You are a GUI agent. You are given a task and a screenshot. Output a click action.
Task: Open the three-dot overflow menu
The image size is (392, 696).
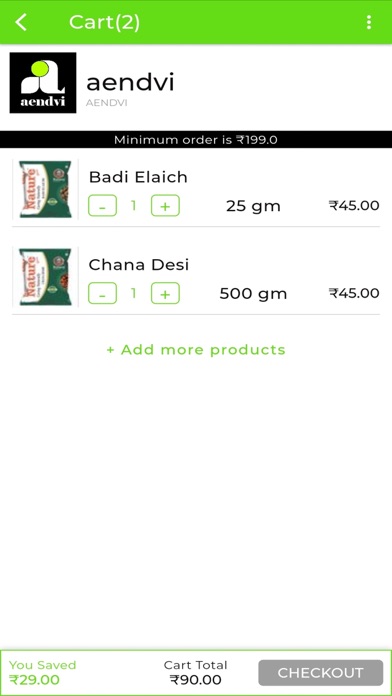point(368,22)
